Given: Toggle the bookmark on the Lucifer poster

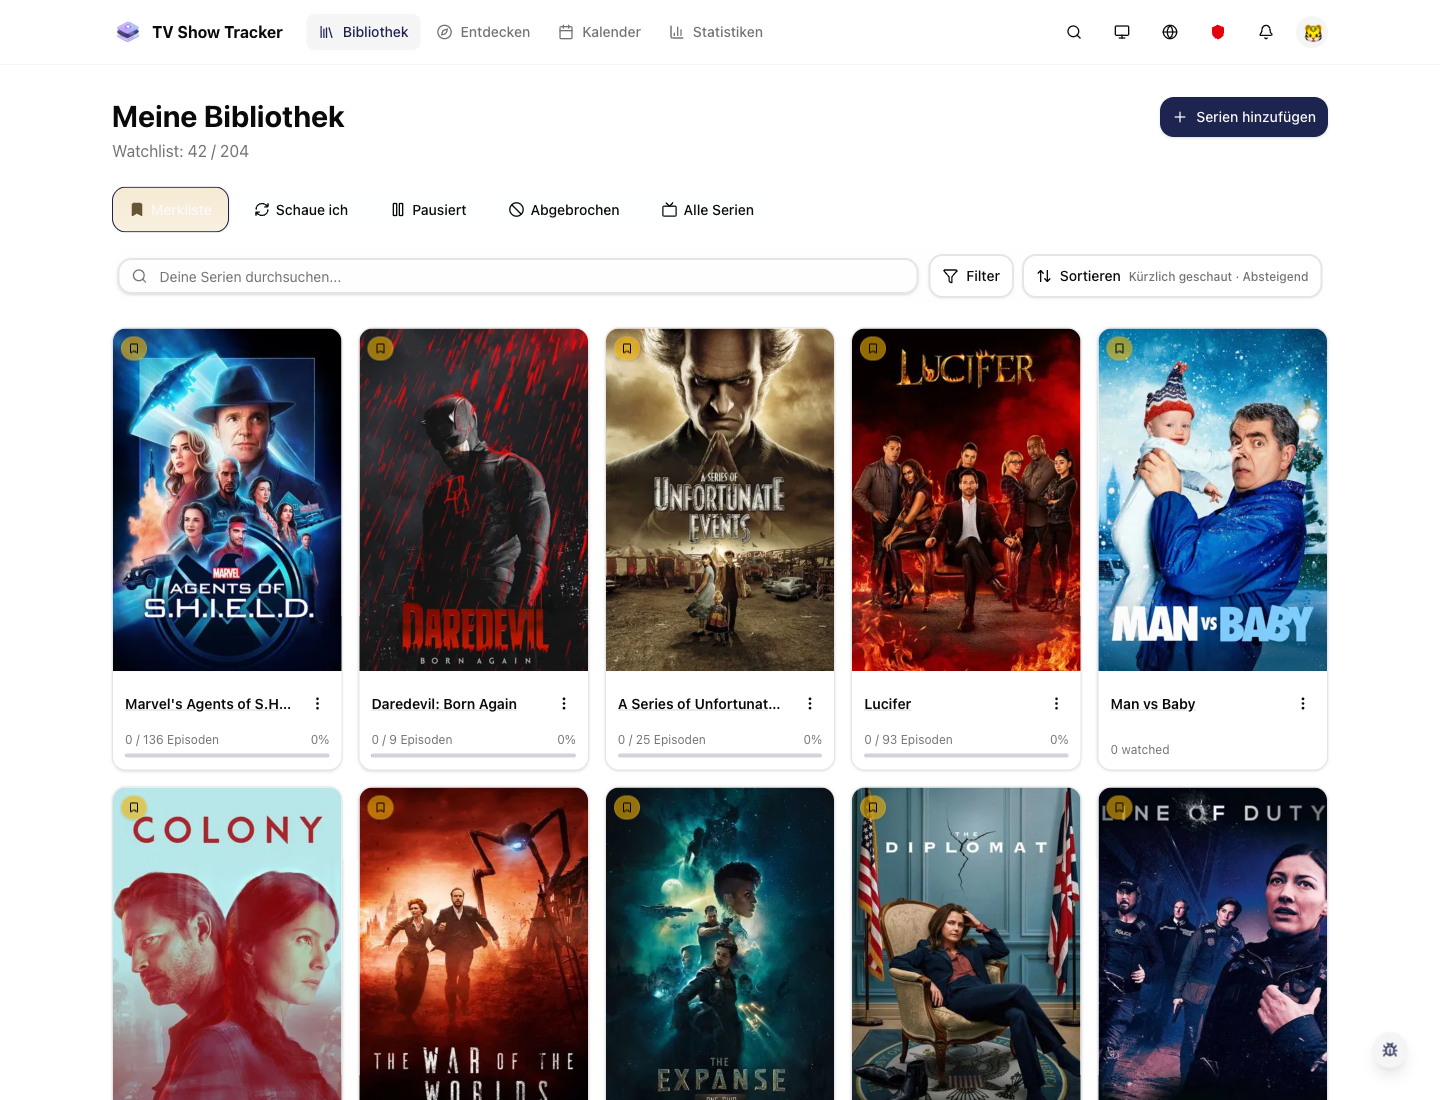Looking at the screenshot, I should 872,348.
